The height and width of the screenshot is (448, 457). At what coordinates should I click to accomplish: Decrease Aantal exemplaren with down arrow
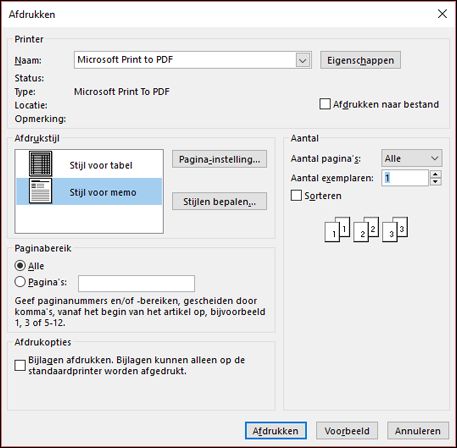[436, 182]
